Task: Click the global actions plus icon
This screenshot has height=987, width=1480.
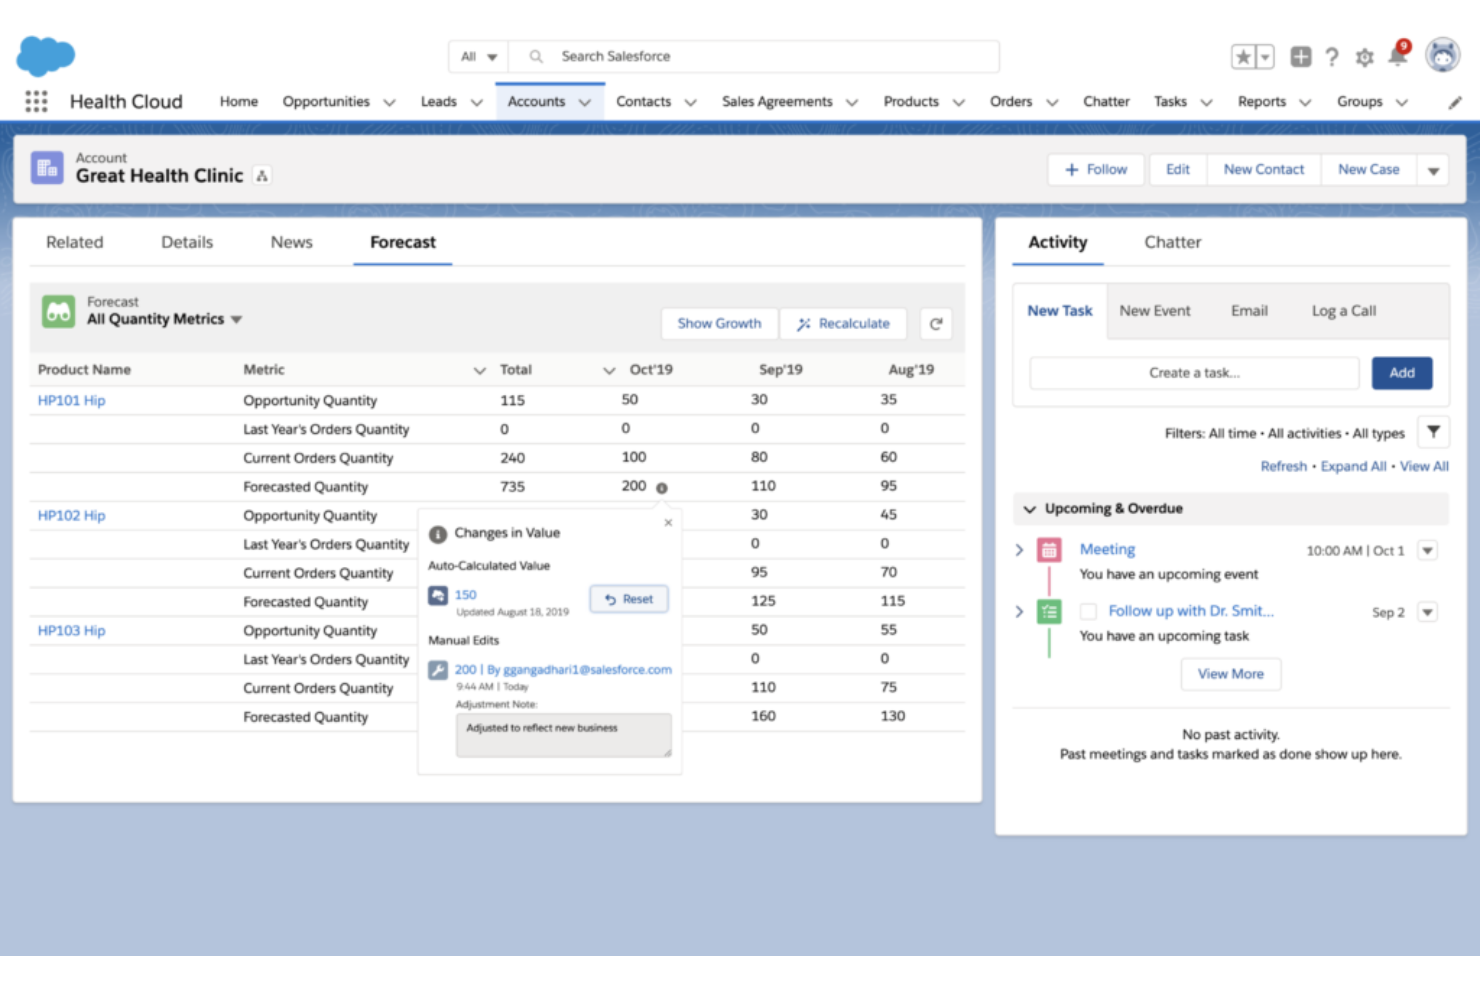Action: tap(1300, 57)
